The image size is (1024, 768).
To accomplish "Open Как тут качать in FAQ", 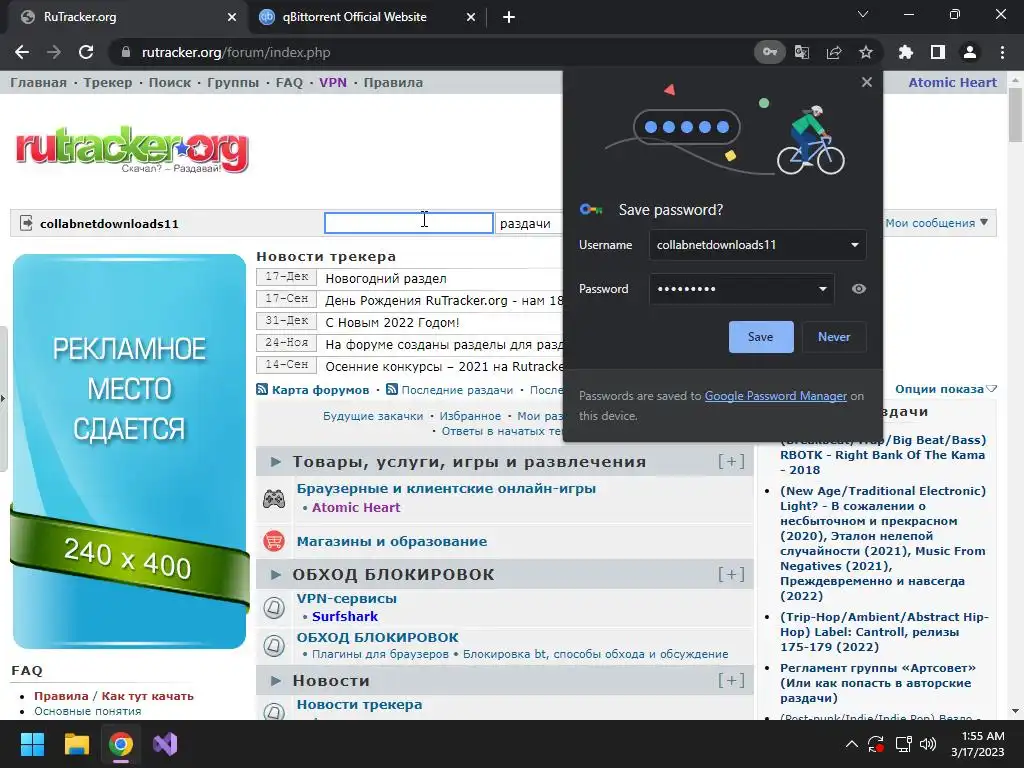I will coord(148,696).
